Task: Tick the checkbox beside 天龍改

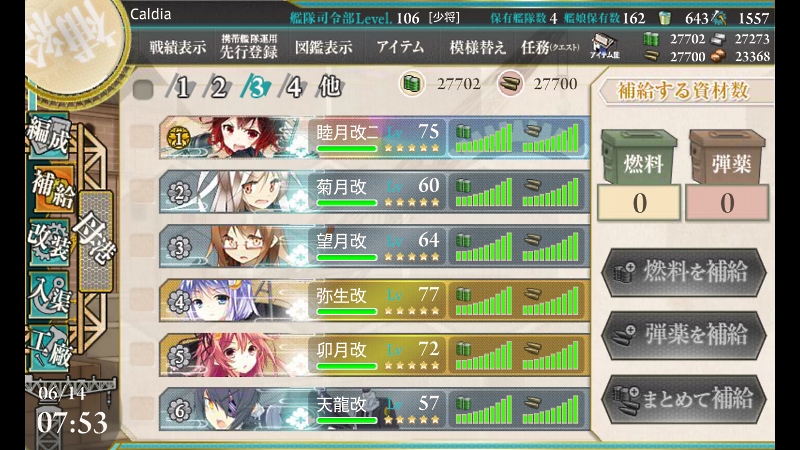Action: click(142, 409)
